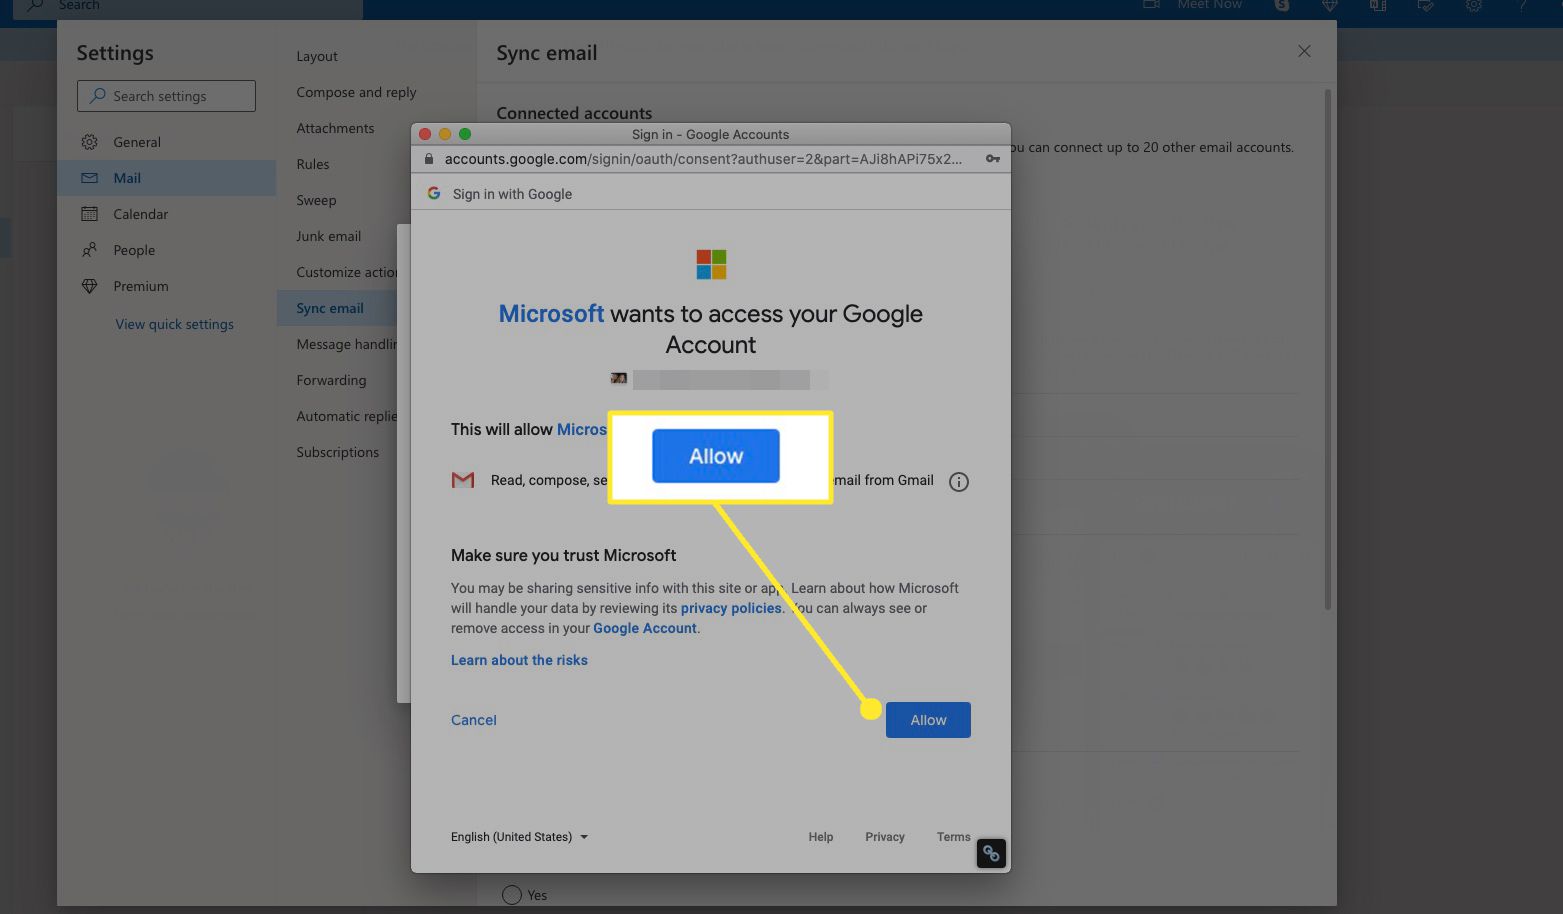Select Calendar in Settings sidebar
Screen dimensions: 1563x914
[166, 214]
